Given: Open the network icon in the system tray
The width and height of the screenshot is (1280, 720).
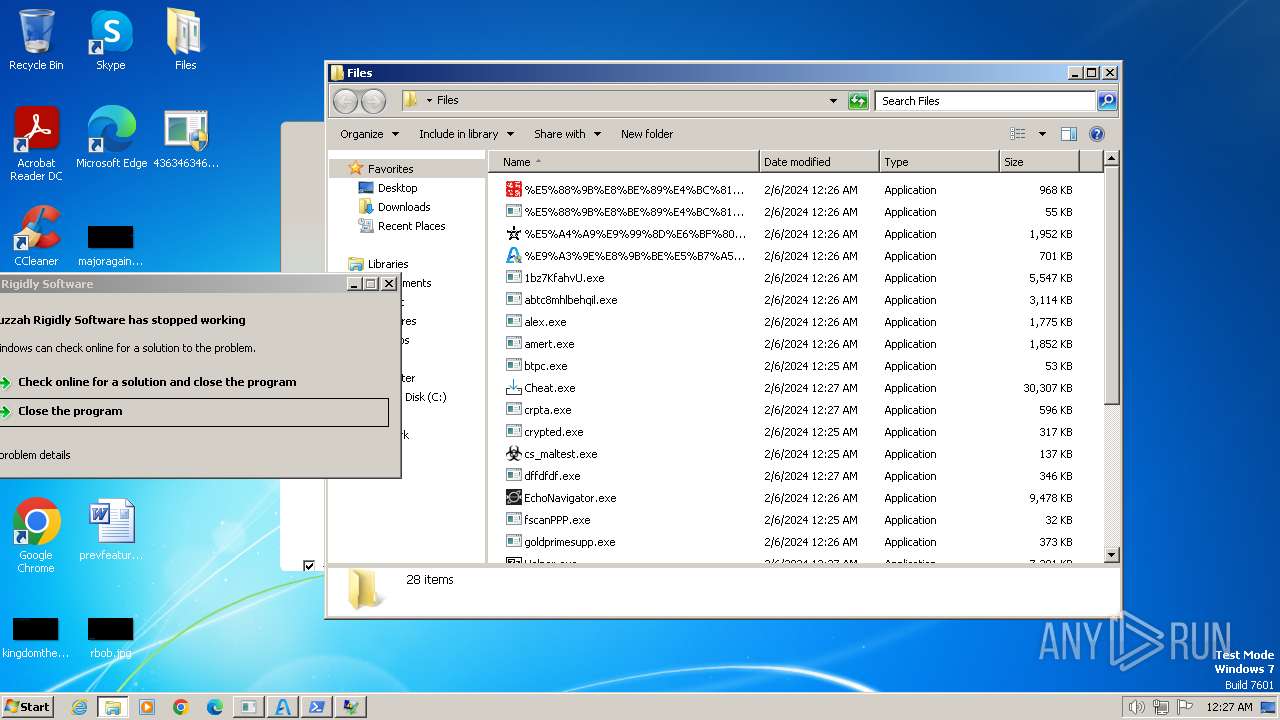Looking at the screenshot, I should coord(1160,707).
